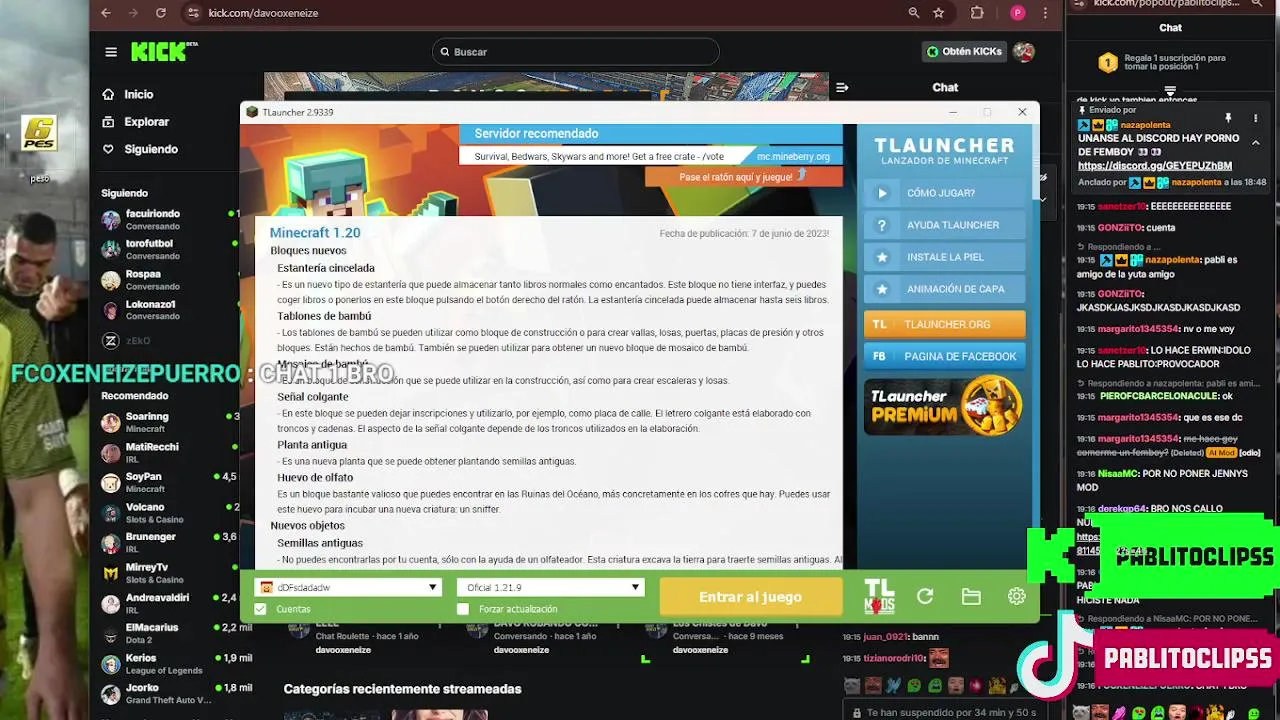The image size is (1280, 720).
Task: Open Chrome profile avatar P
Action: coord(1018,13)
